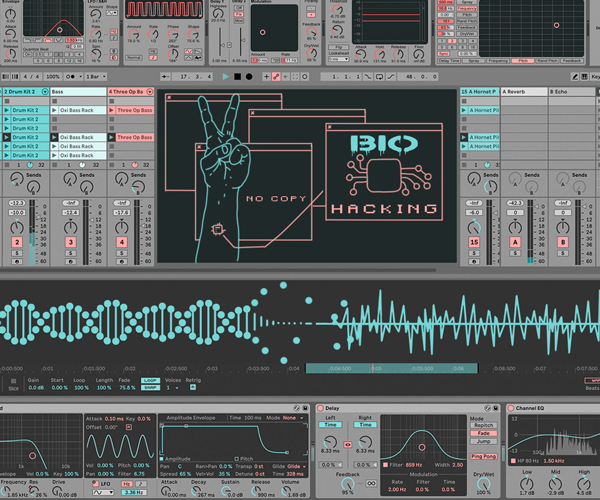This screenshot has height=500, width=600.
Task: Toggle the Ping Pong button
Action: pyautogui.click(x=483, y=456)
